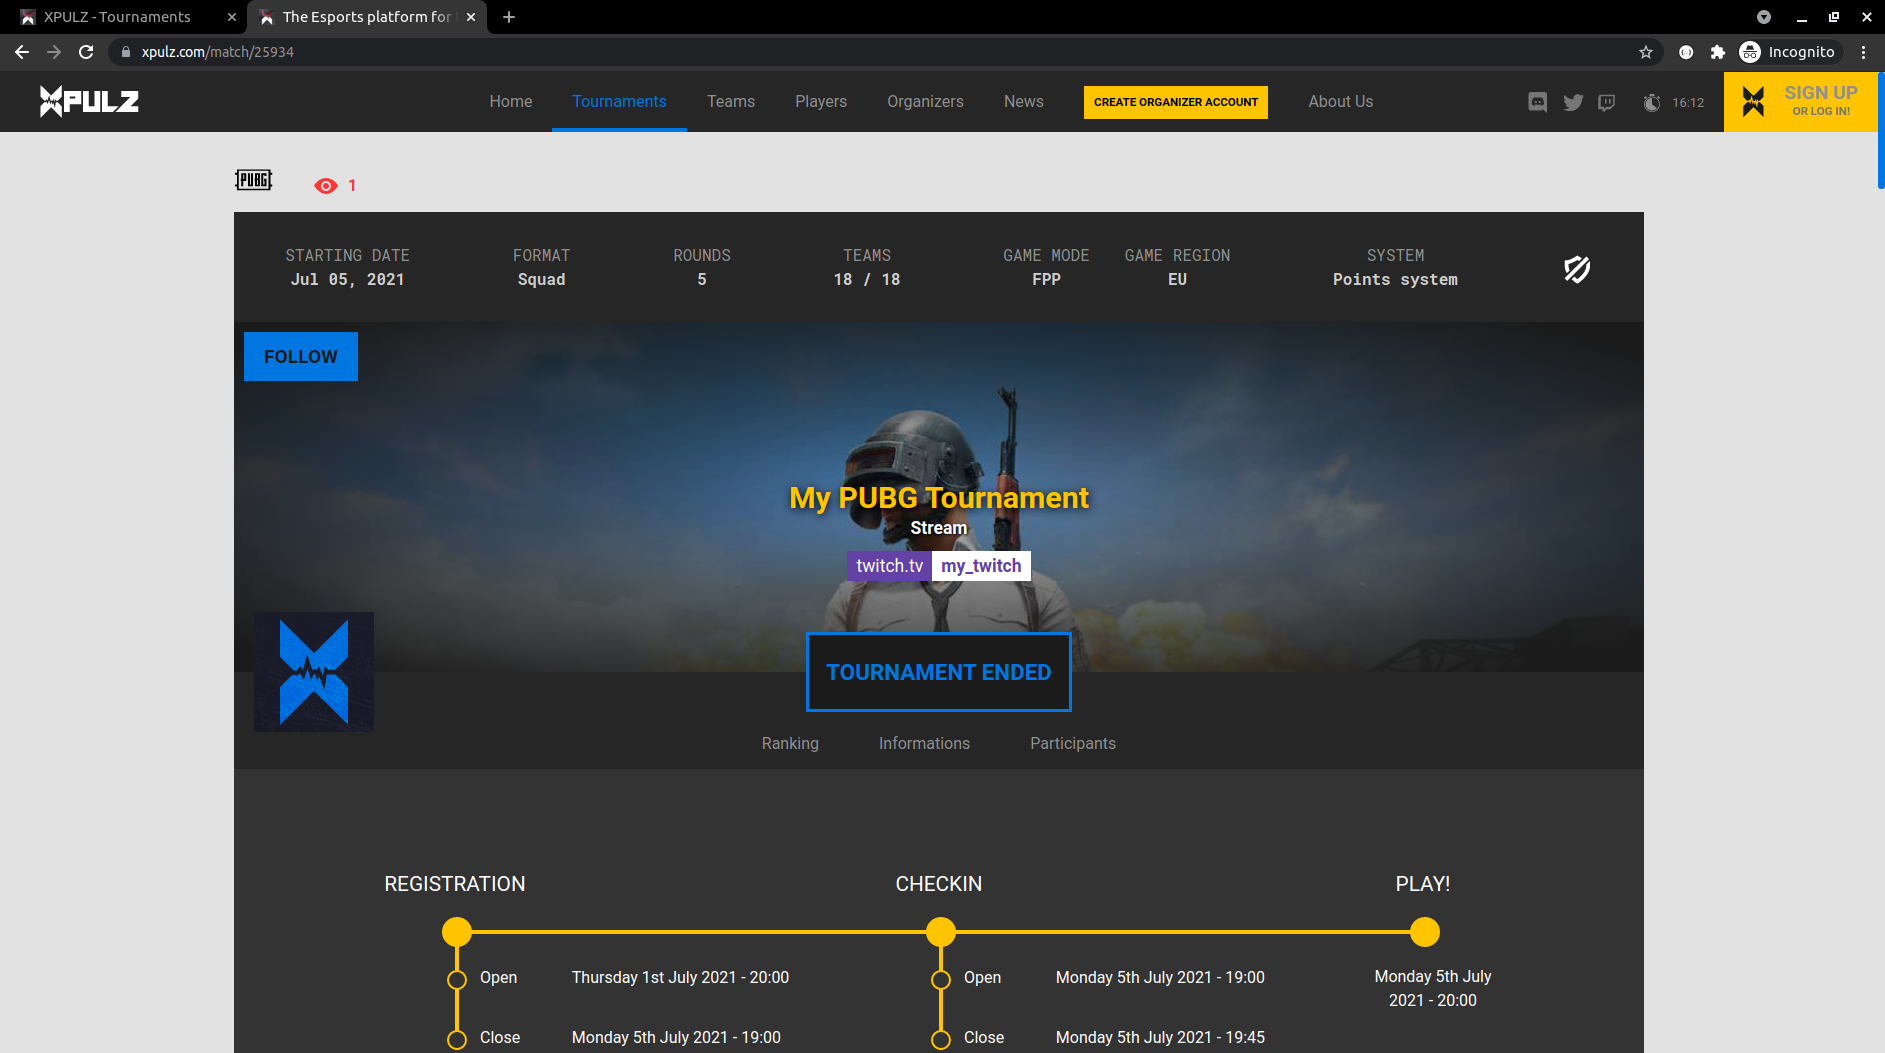This screenshot has height=1053, width=1885.
Task: Click Thursday 1st July 2021 - 20:00 text
Action: [x=680, y=978]
